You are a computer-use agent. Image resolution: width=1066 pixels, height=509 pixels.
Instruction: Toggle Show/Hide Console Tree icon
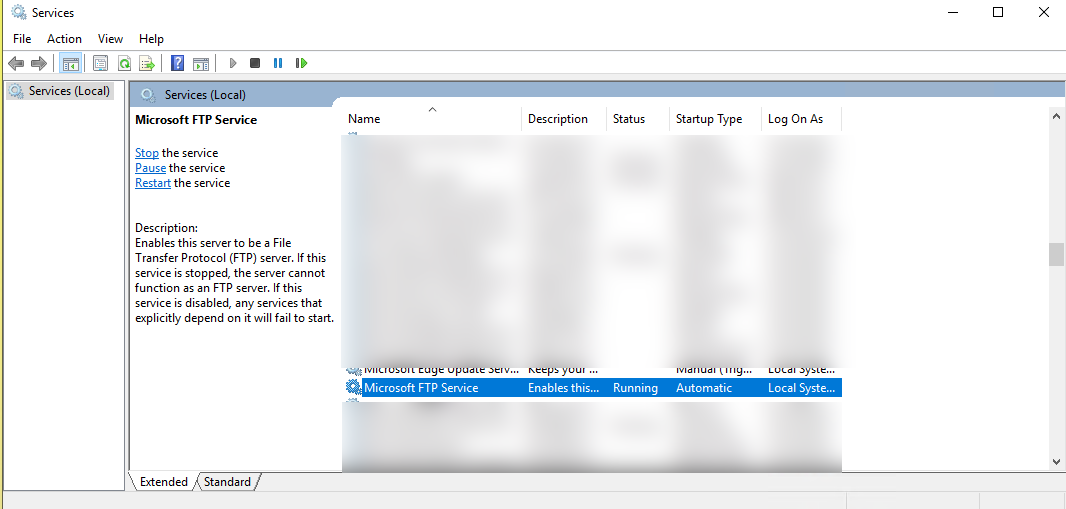pyautogui.click(x=71, y=63)
